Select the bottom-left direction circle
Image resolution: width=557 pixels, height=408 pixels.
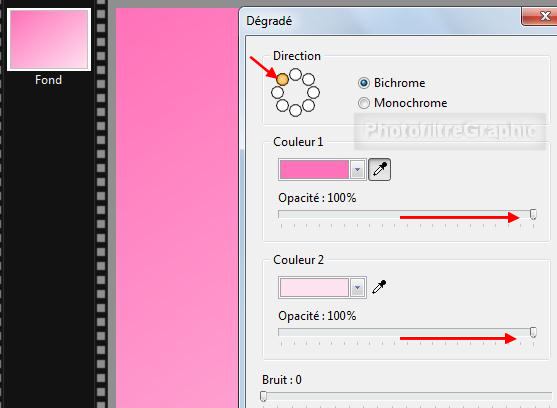[x=282, y=105]
